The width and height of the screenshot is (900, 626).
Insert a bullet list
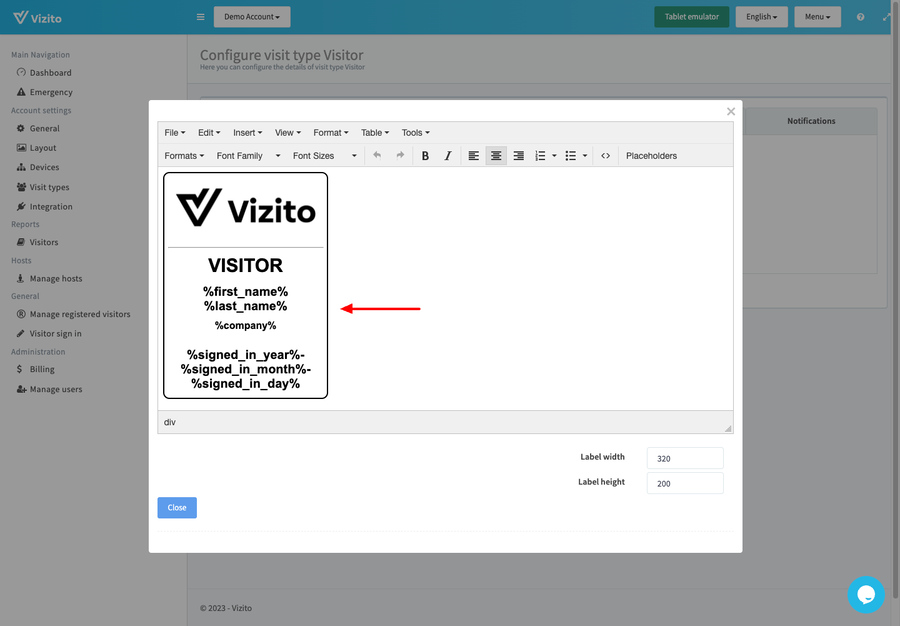pyautogui.click(x=570, y=156)
